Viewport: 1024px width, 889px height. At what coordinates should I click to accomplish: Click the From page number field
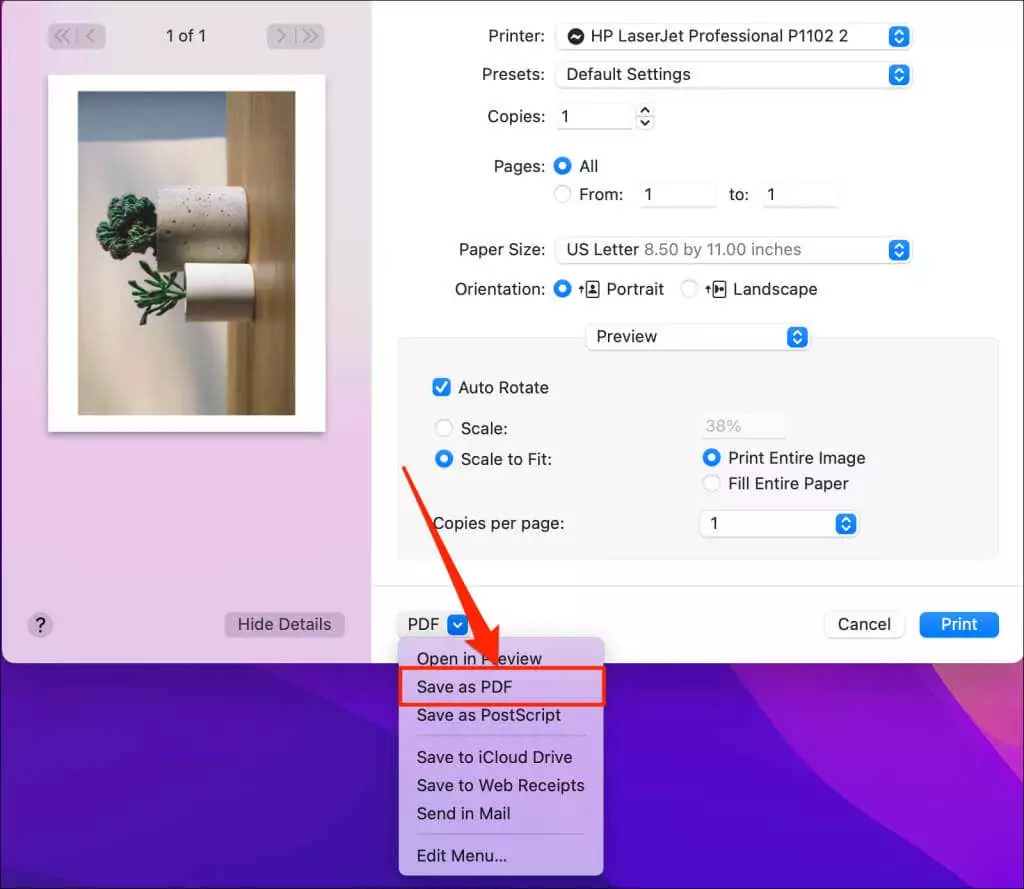point(677,195)
